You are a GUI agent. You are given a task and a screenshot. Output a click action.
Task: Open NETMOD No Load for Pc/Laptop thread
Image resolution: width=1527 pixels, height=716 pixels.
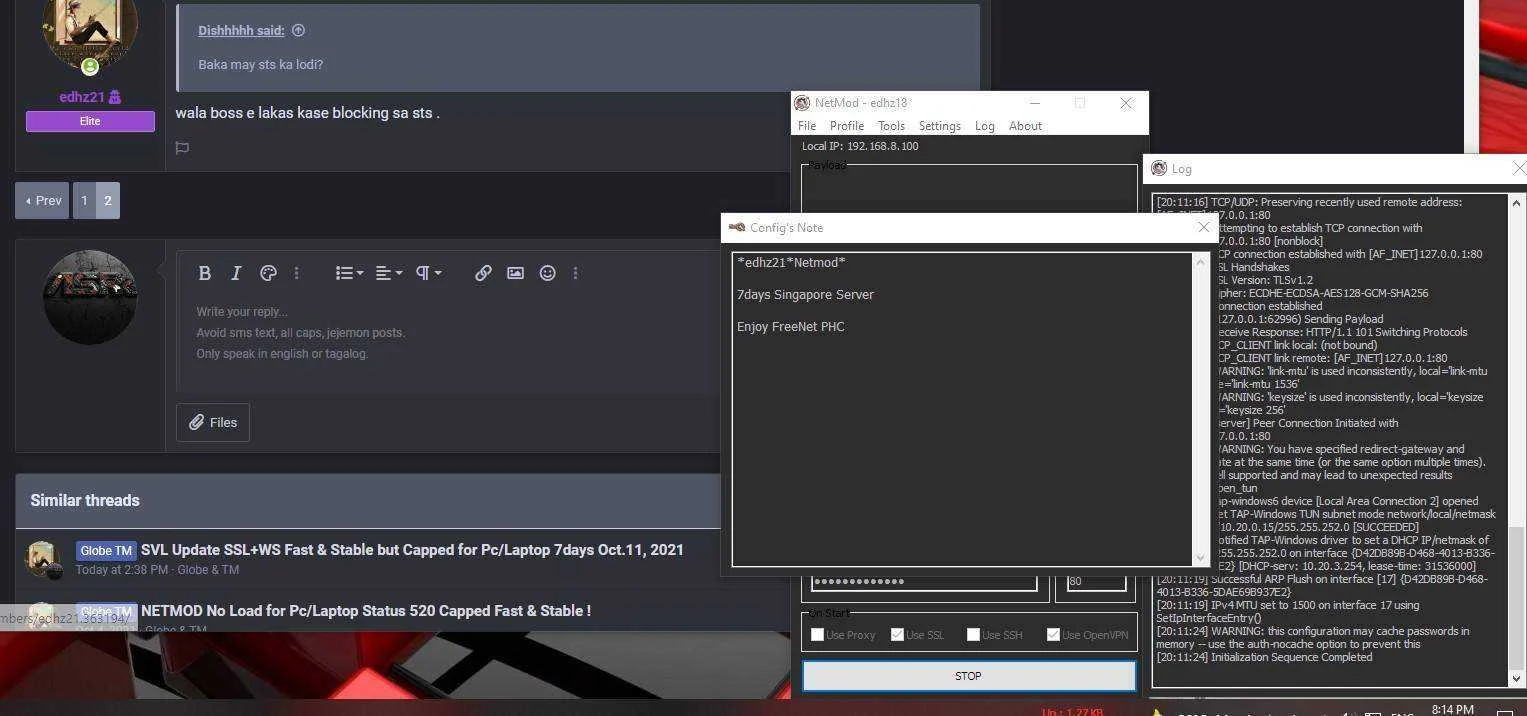pos(366,610)
